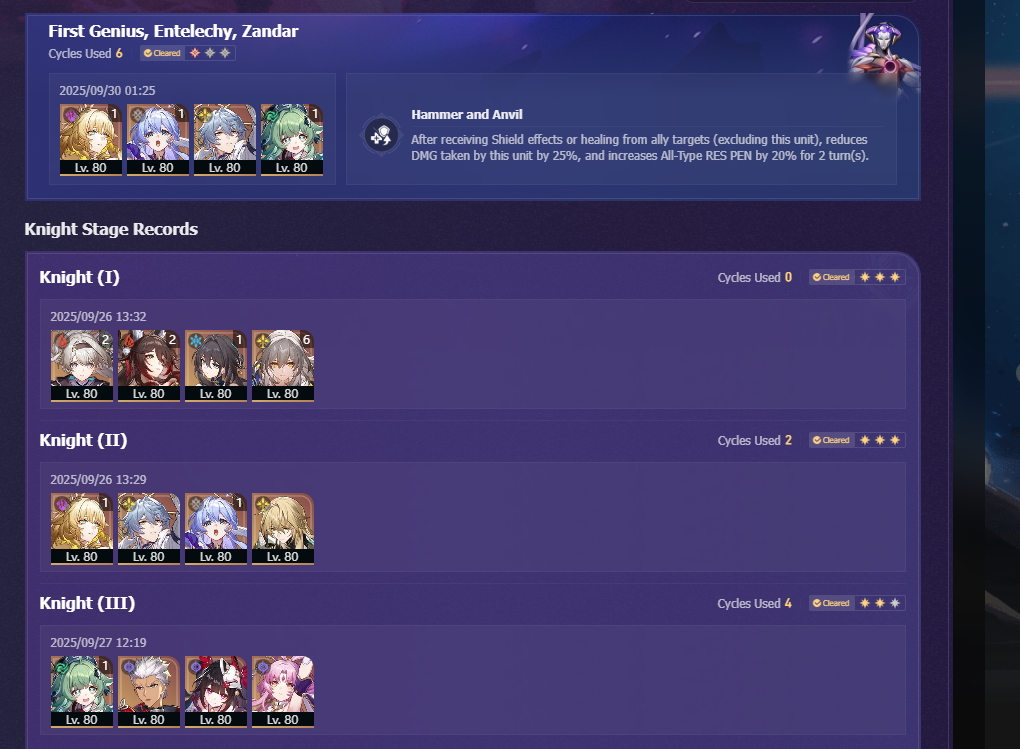Open the fourth character portrait in Knight (II)
Image resolution: width=1020 pixels, height=749 pixels.
click(282, 529)
